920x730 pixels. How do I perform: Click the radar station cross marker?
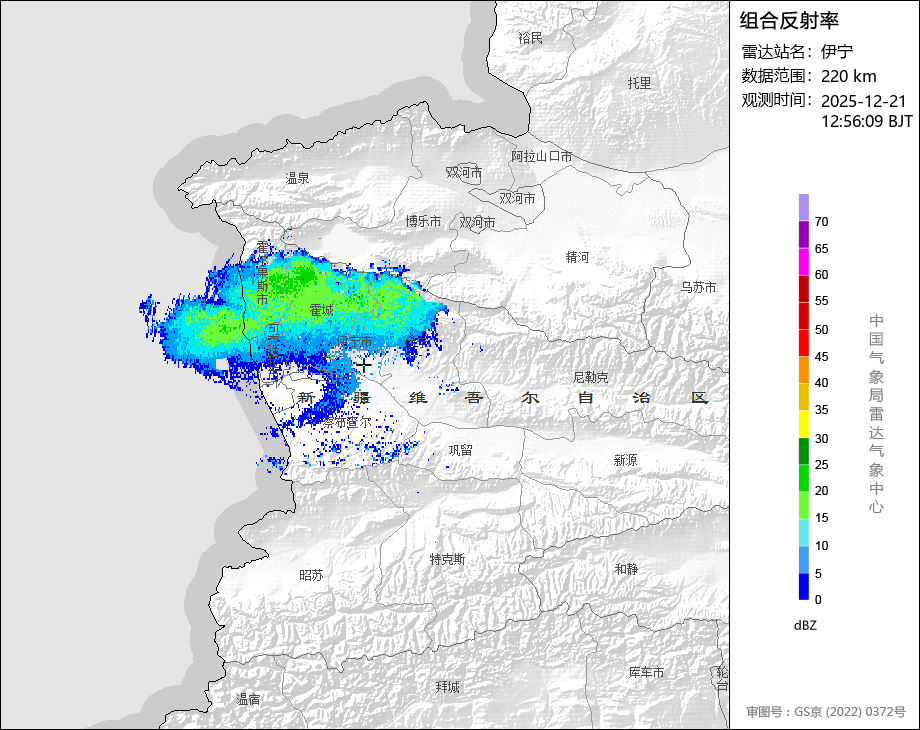364,366
